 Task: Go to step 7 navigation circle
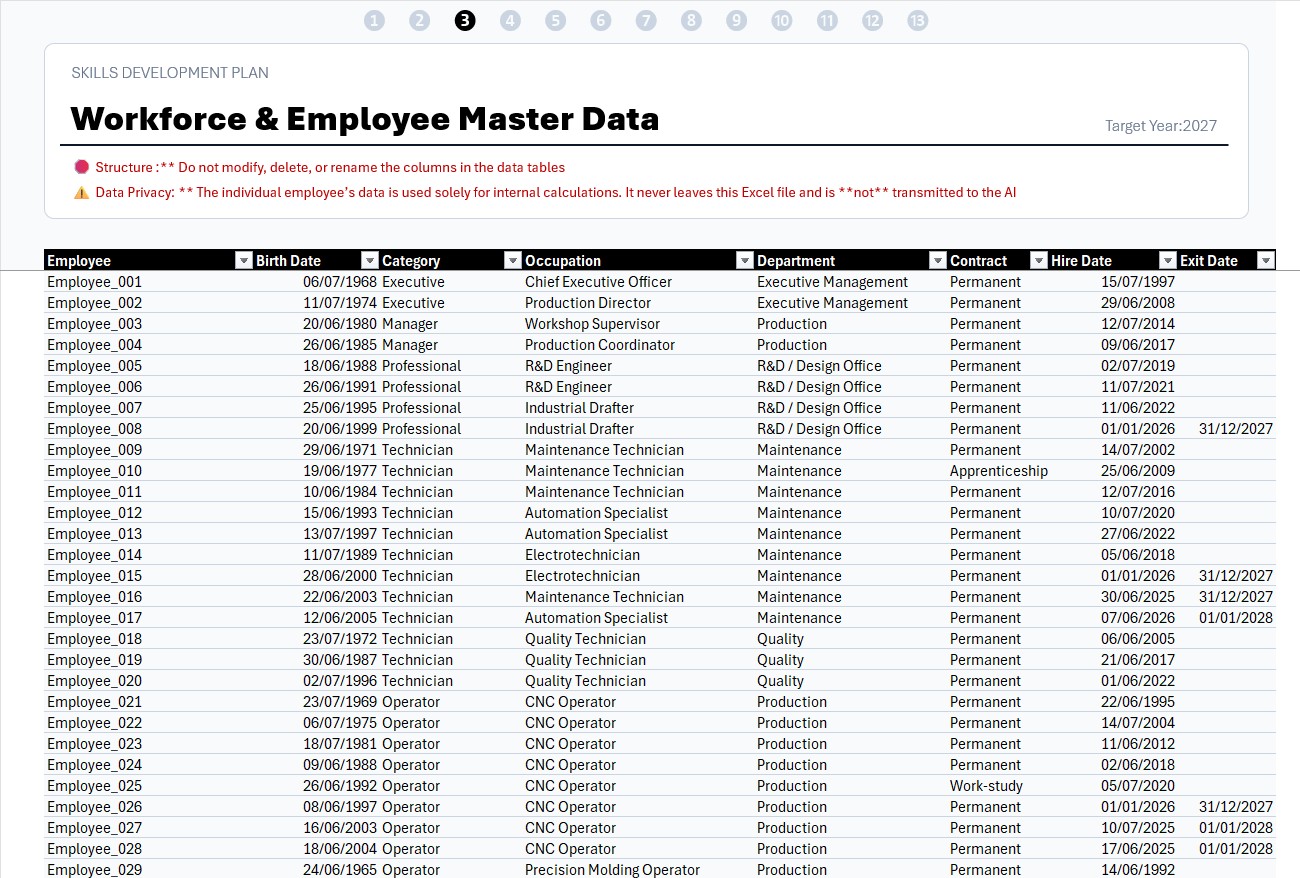coord(646,21)
